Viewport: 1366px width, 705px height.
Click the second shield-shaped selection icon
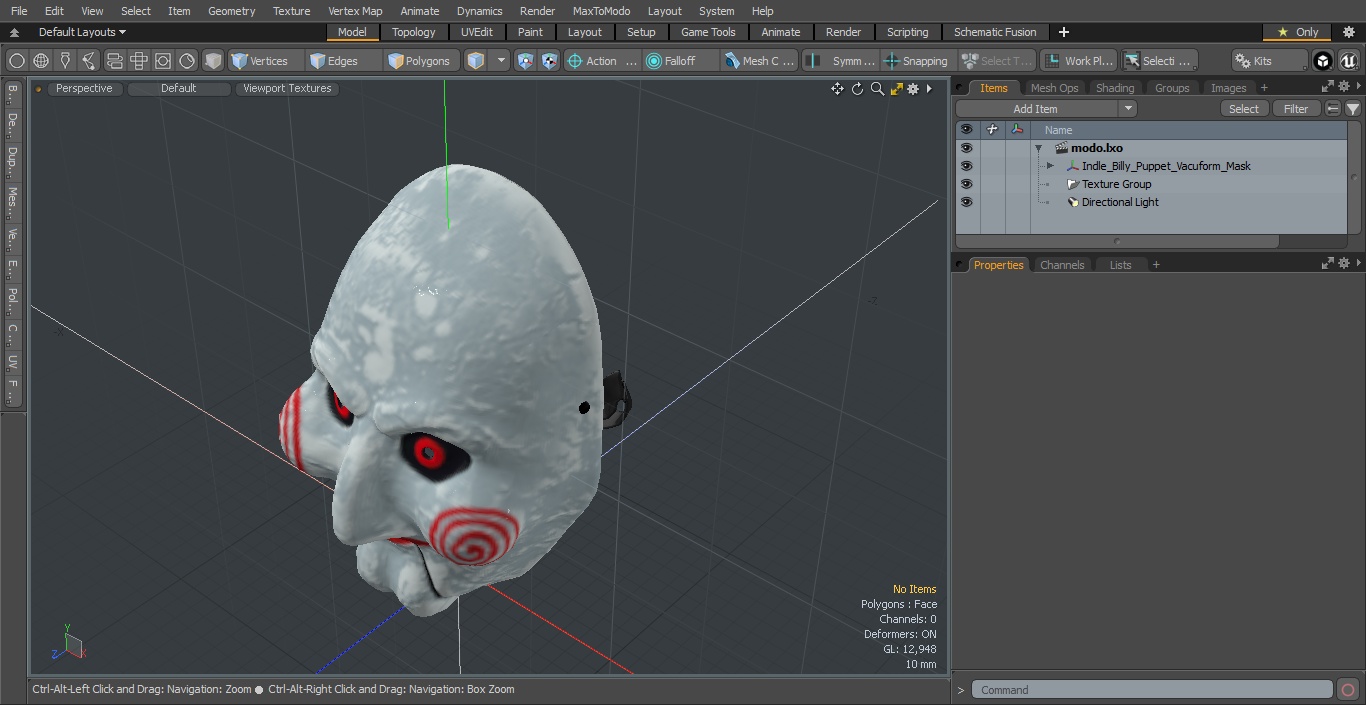click(549, 61)
